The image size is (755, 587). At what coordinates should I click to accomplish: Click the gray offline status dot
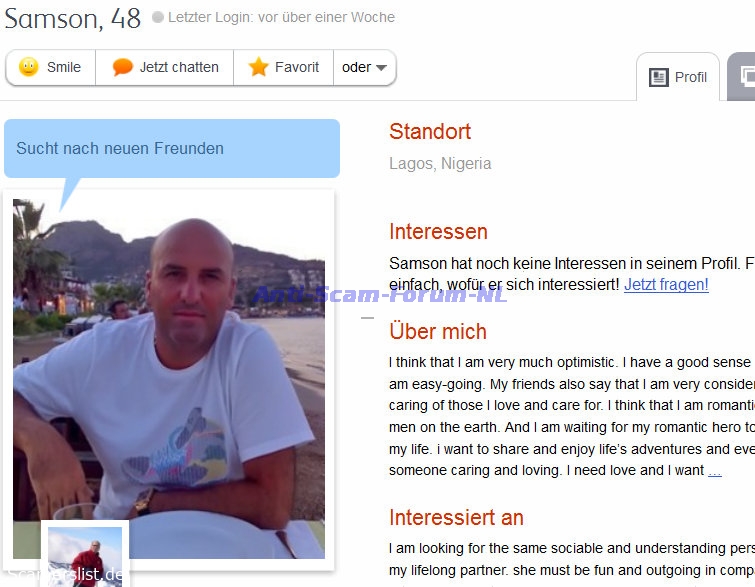(157, 17)
